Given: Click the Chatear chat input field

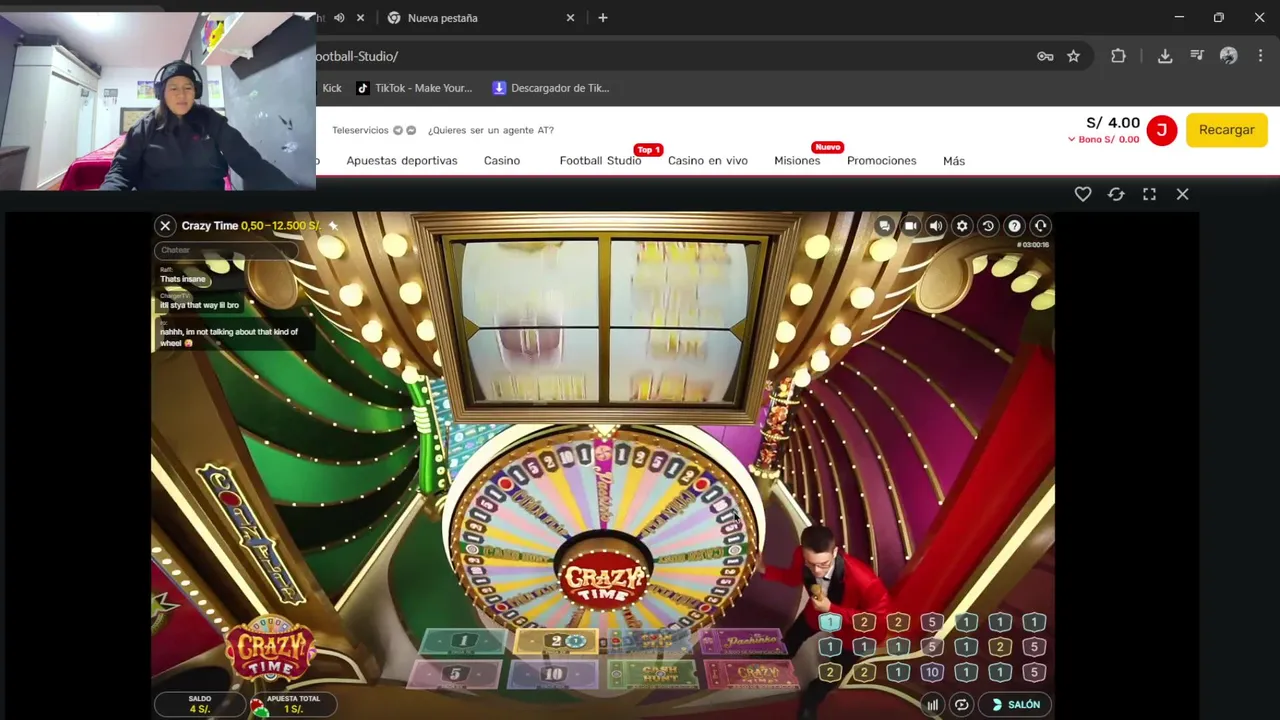Looking at the screenshot, I should [225, 250].
